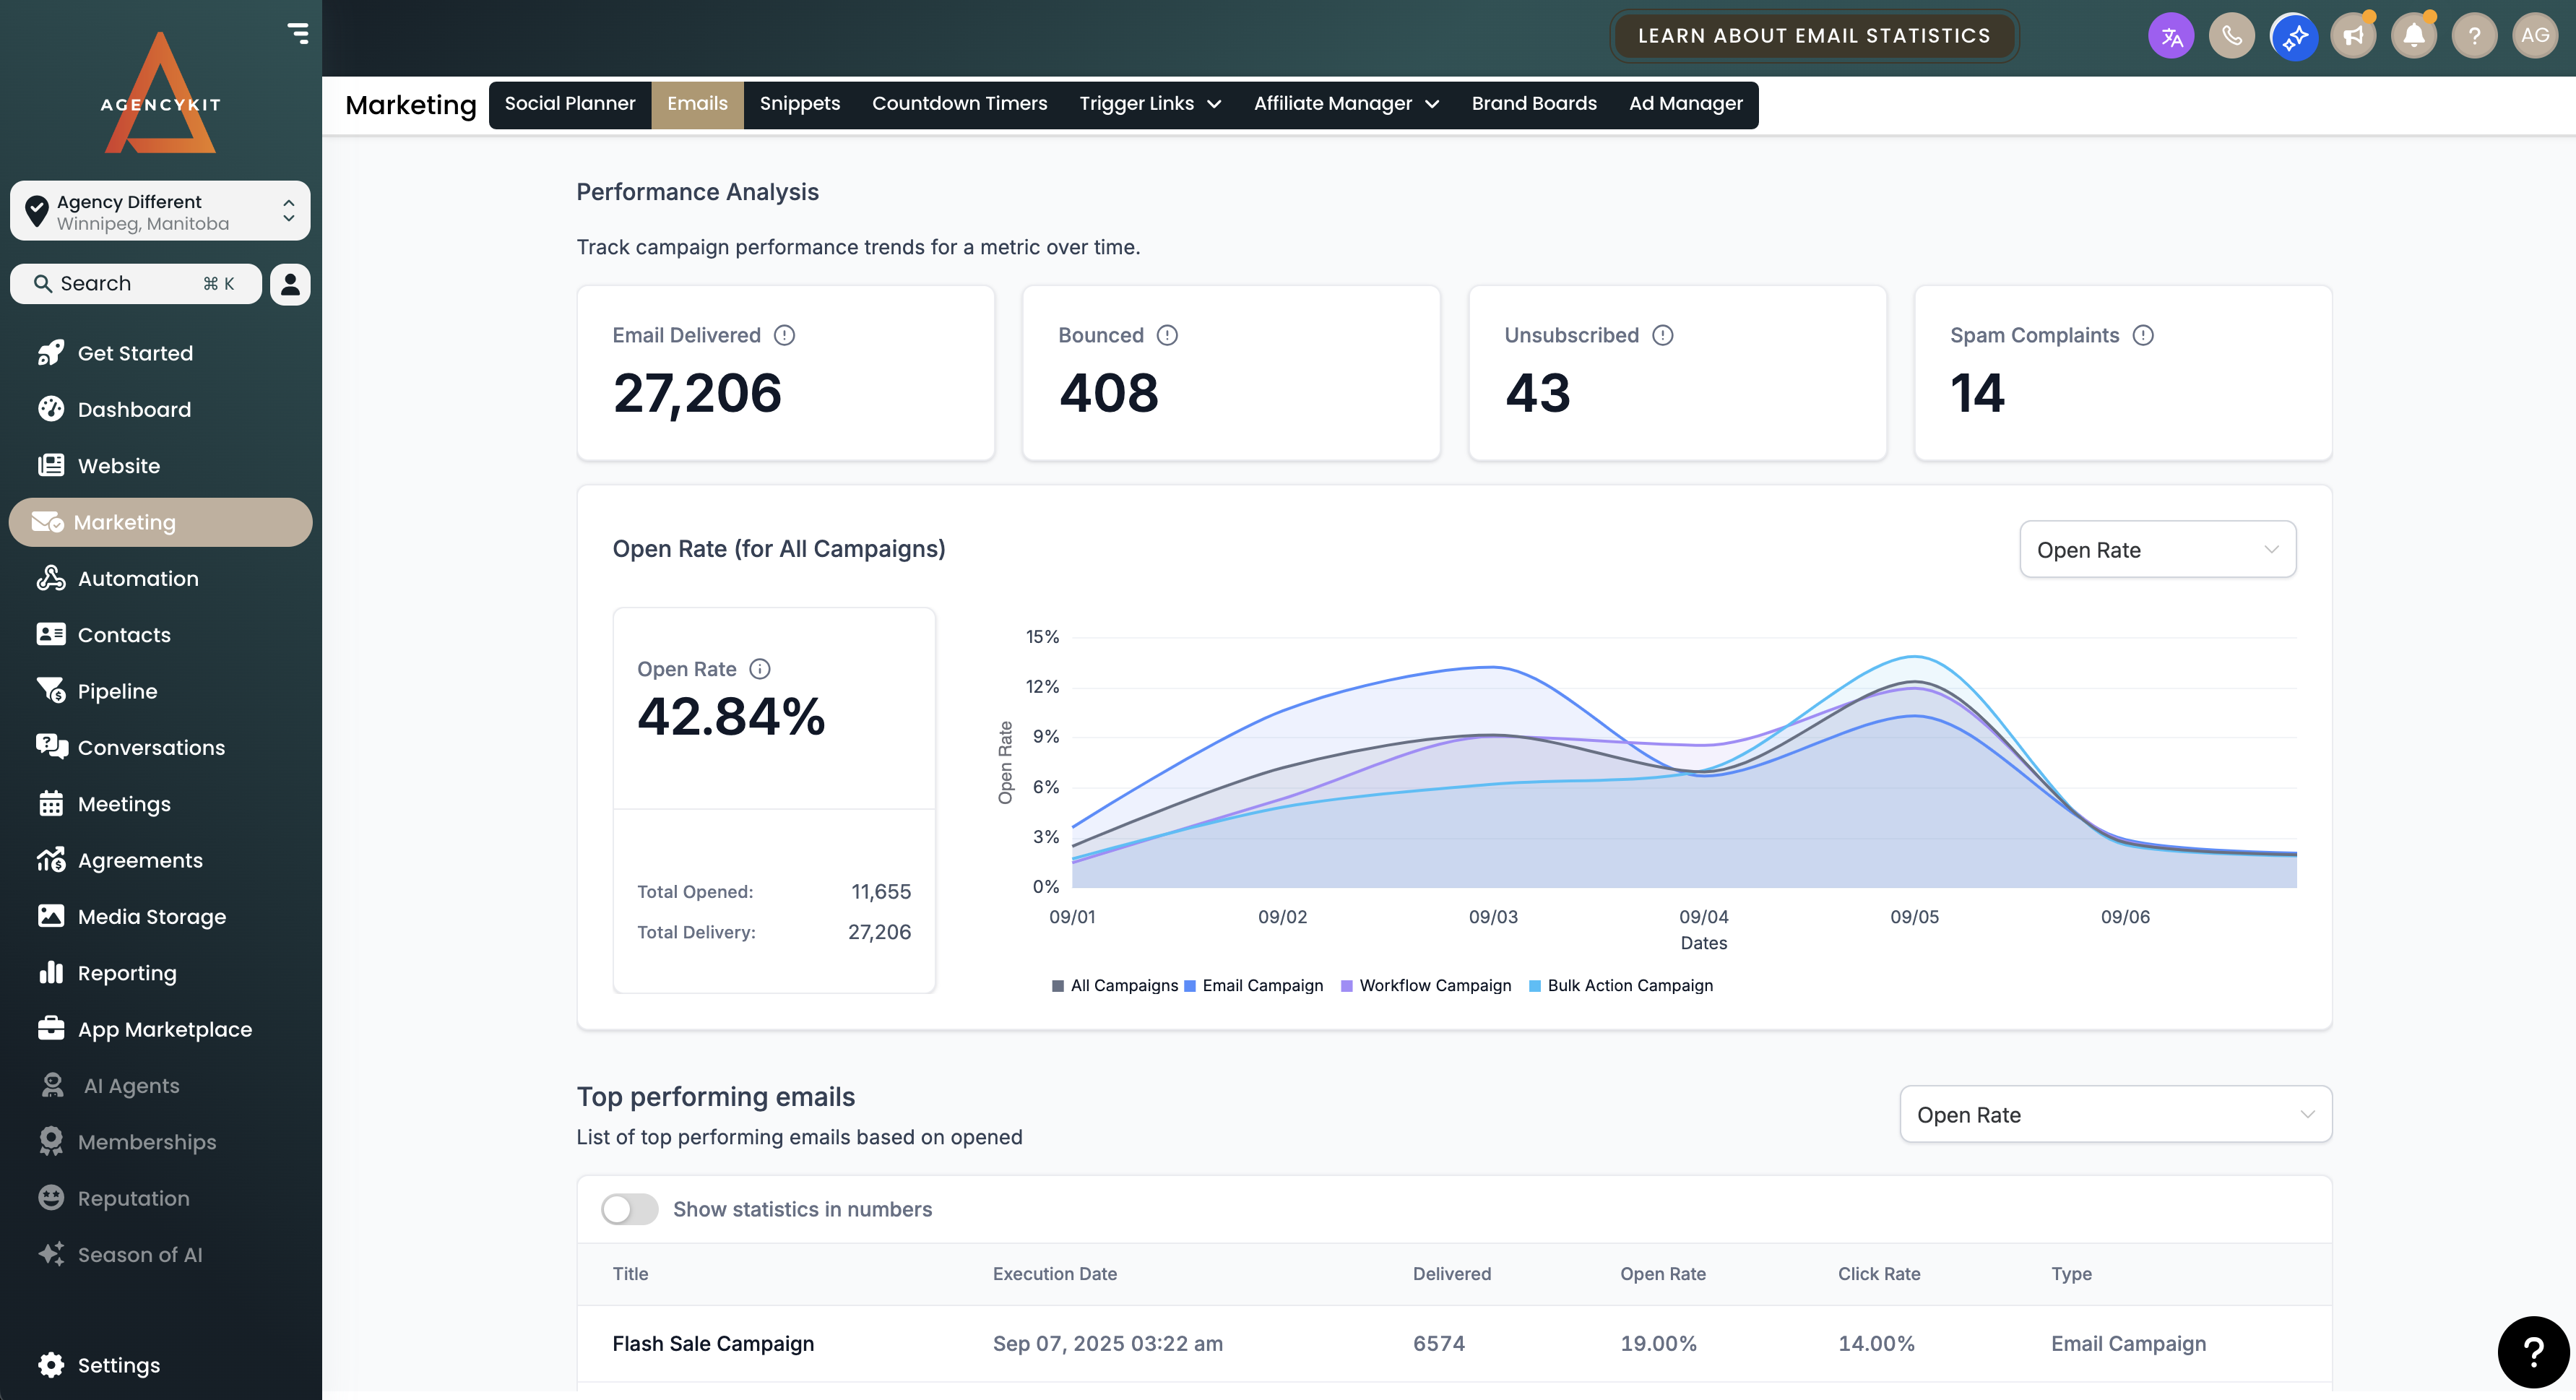Click the megaphone announcements icon
Viewport: 2576px width, 1400px height.
2353,37
